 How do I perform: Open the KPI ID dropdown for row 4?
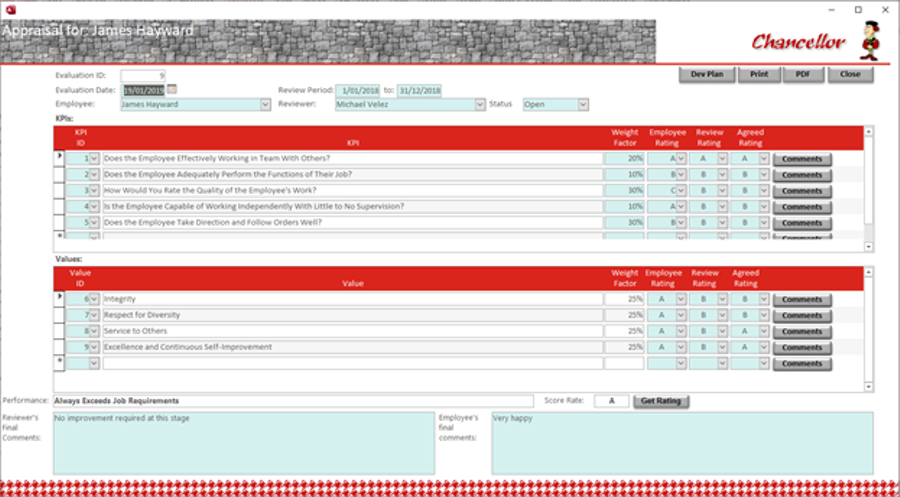pos(94,207)
